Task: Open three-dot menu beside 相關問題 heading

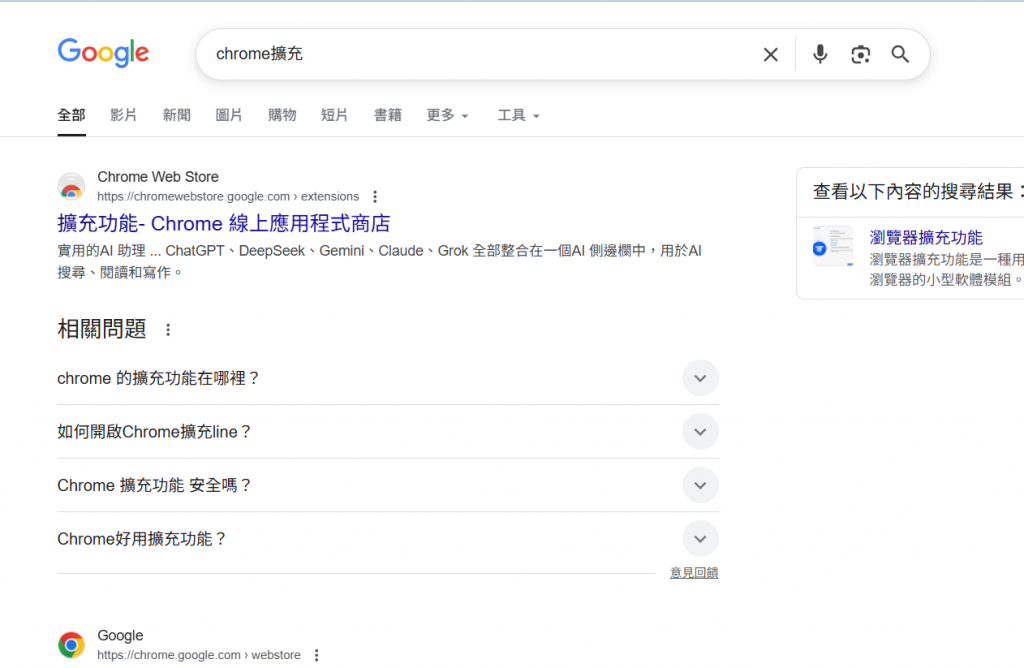Action: click(168, 330)
